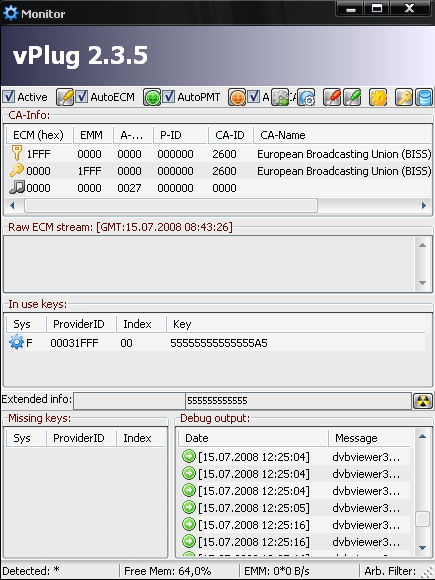Click the key icon in ECM 1FFF row

(16, 153)
